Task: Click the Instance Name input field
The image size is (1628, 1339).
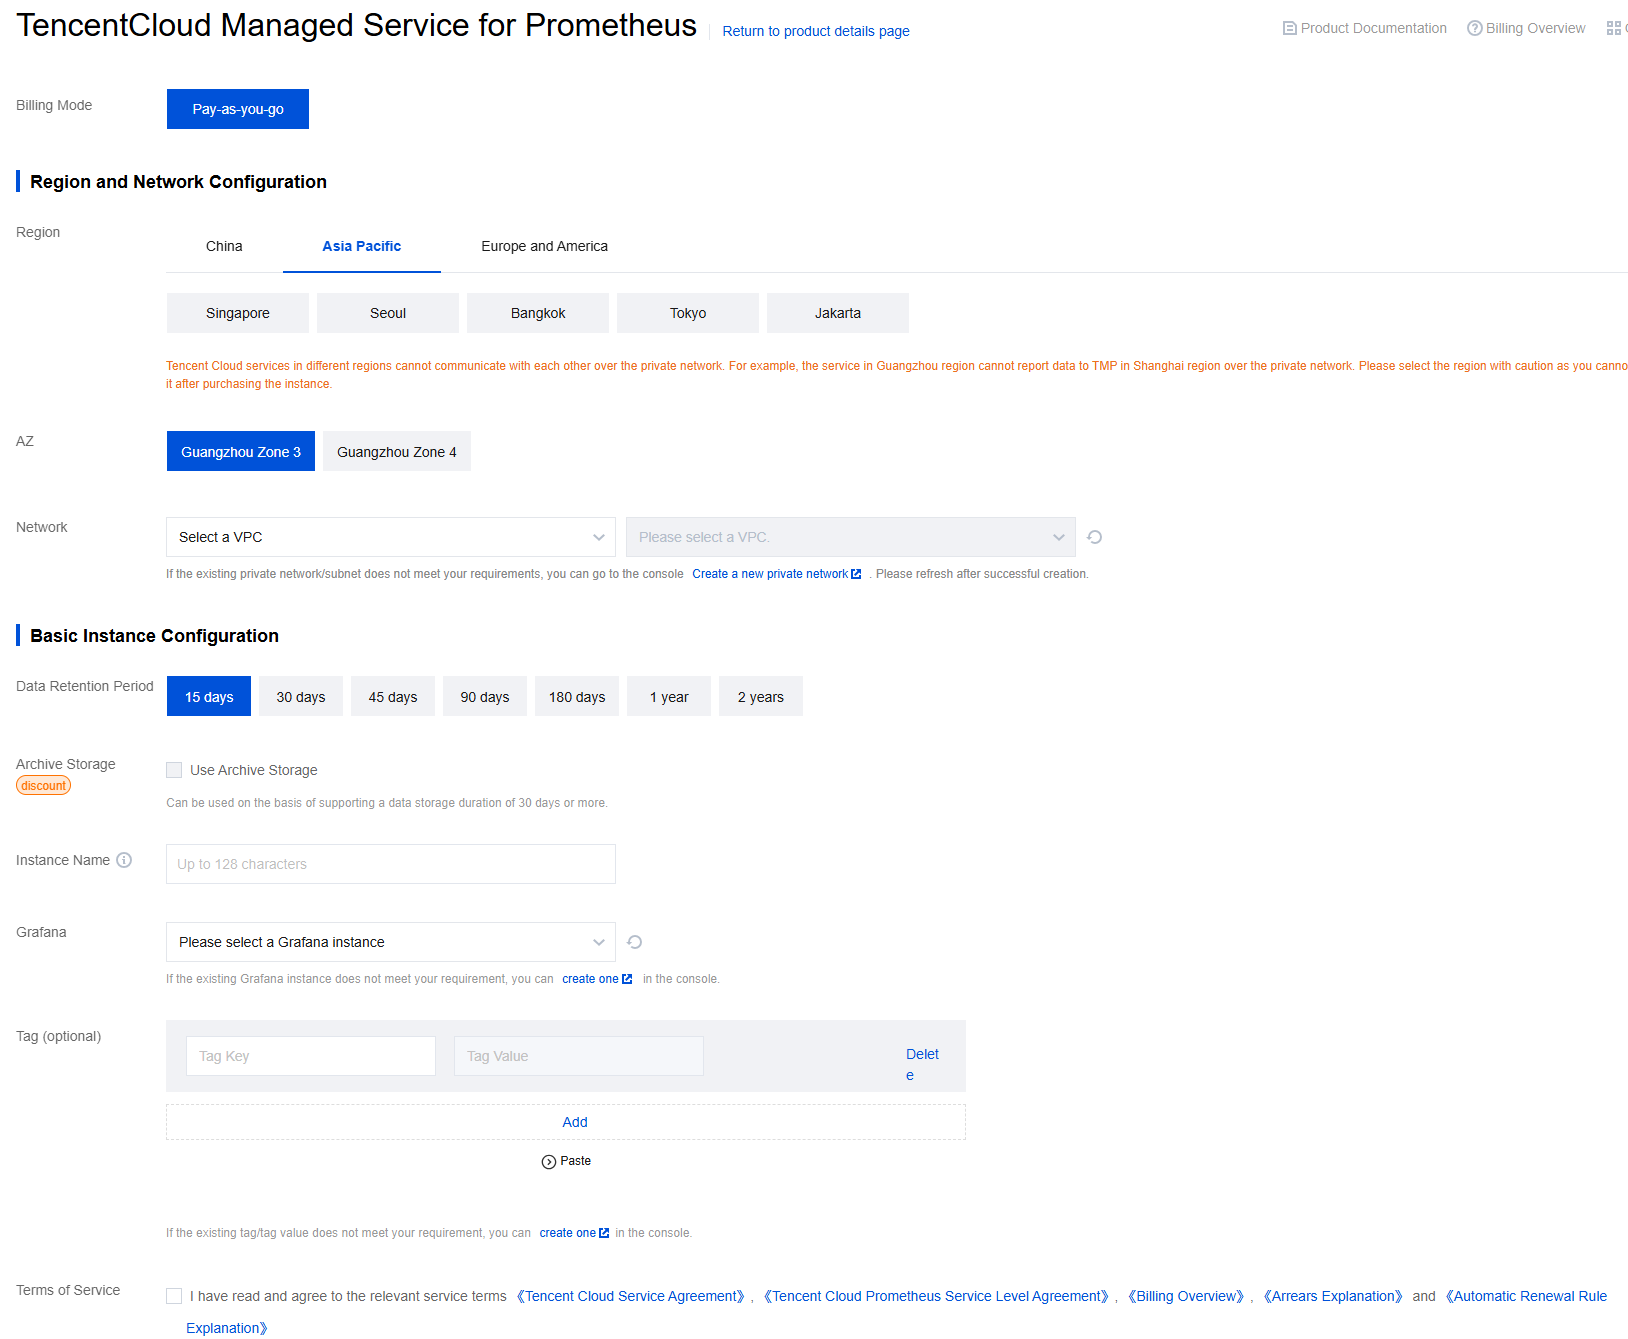Action: coord(390,864)
